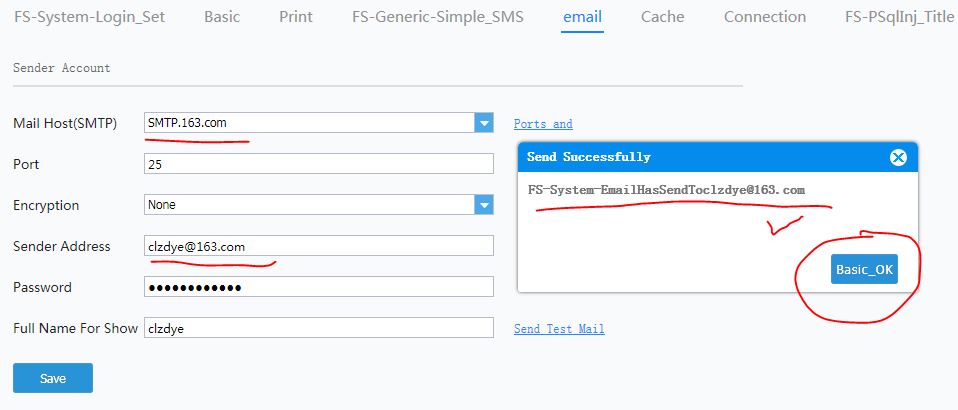Screen dimensions: 958x410
Task: Select the Password field
Action: [318, 287]
